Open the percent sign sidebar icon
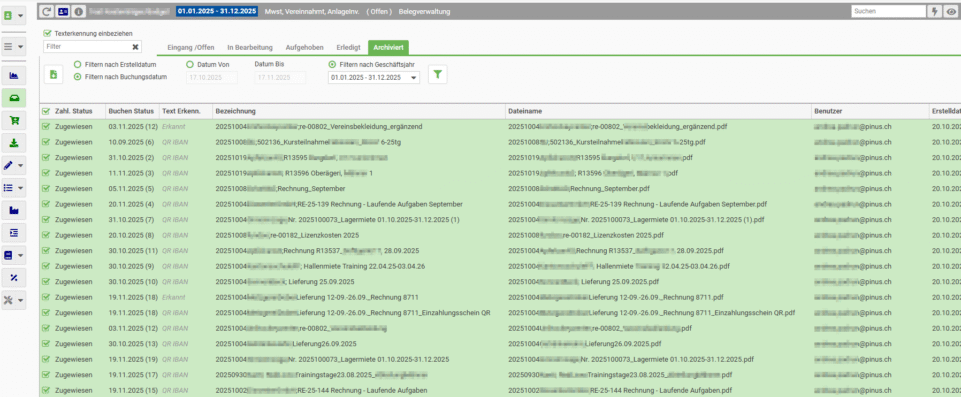 point(13,278)
